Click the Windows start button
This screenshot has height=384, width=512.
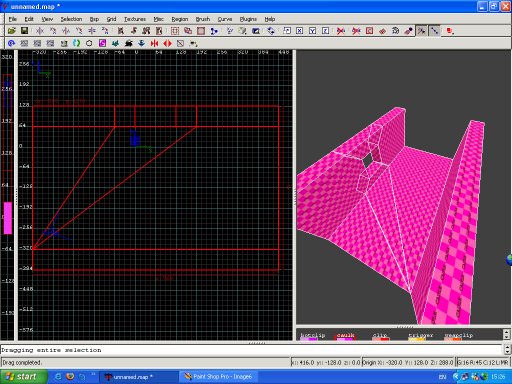pos(23,377)
